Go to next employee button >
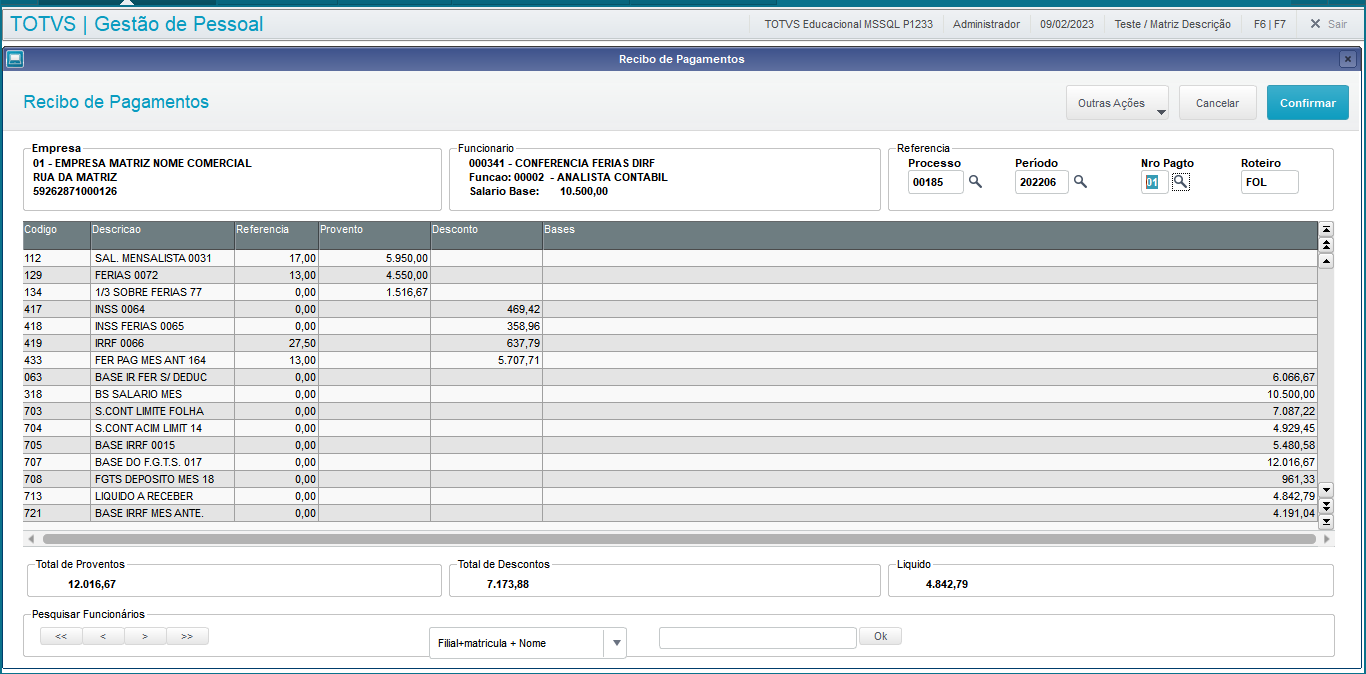Viewport: 1366px width, 674px height. (x=145, y=636)
